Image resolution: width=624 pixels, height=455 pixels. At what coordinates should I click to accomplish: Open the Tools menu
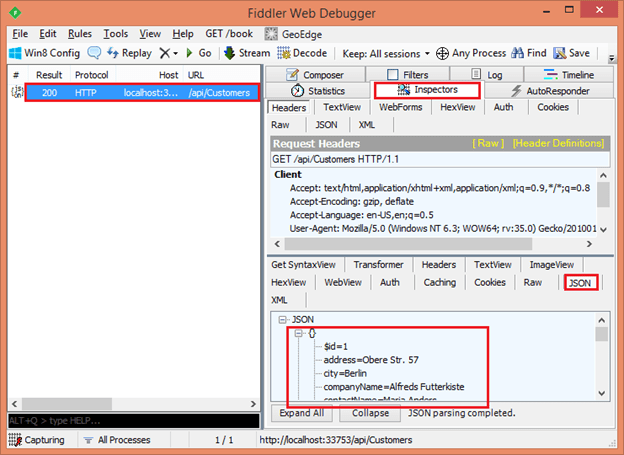click(x=116, y=34)
